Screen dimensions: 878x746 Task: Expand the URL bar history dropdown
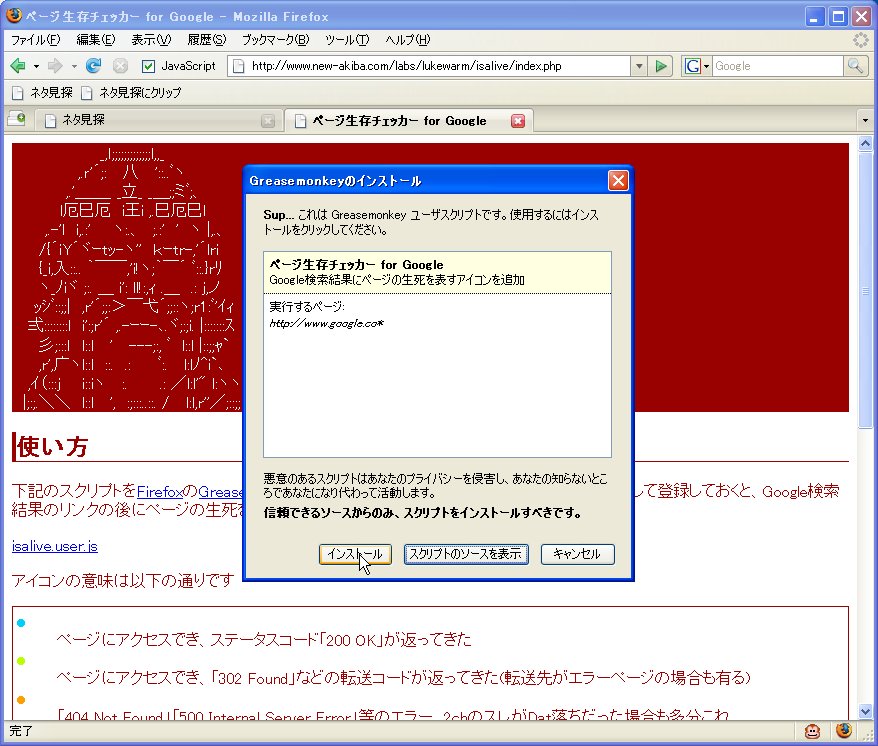(639, 66)
